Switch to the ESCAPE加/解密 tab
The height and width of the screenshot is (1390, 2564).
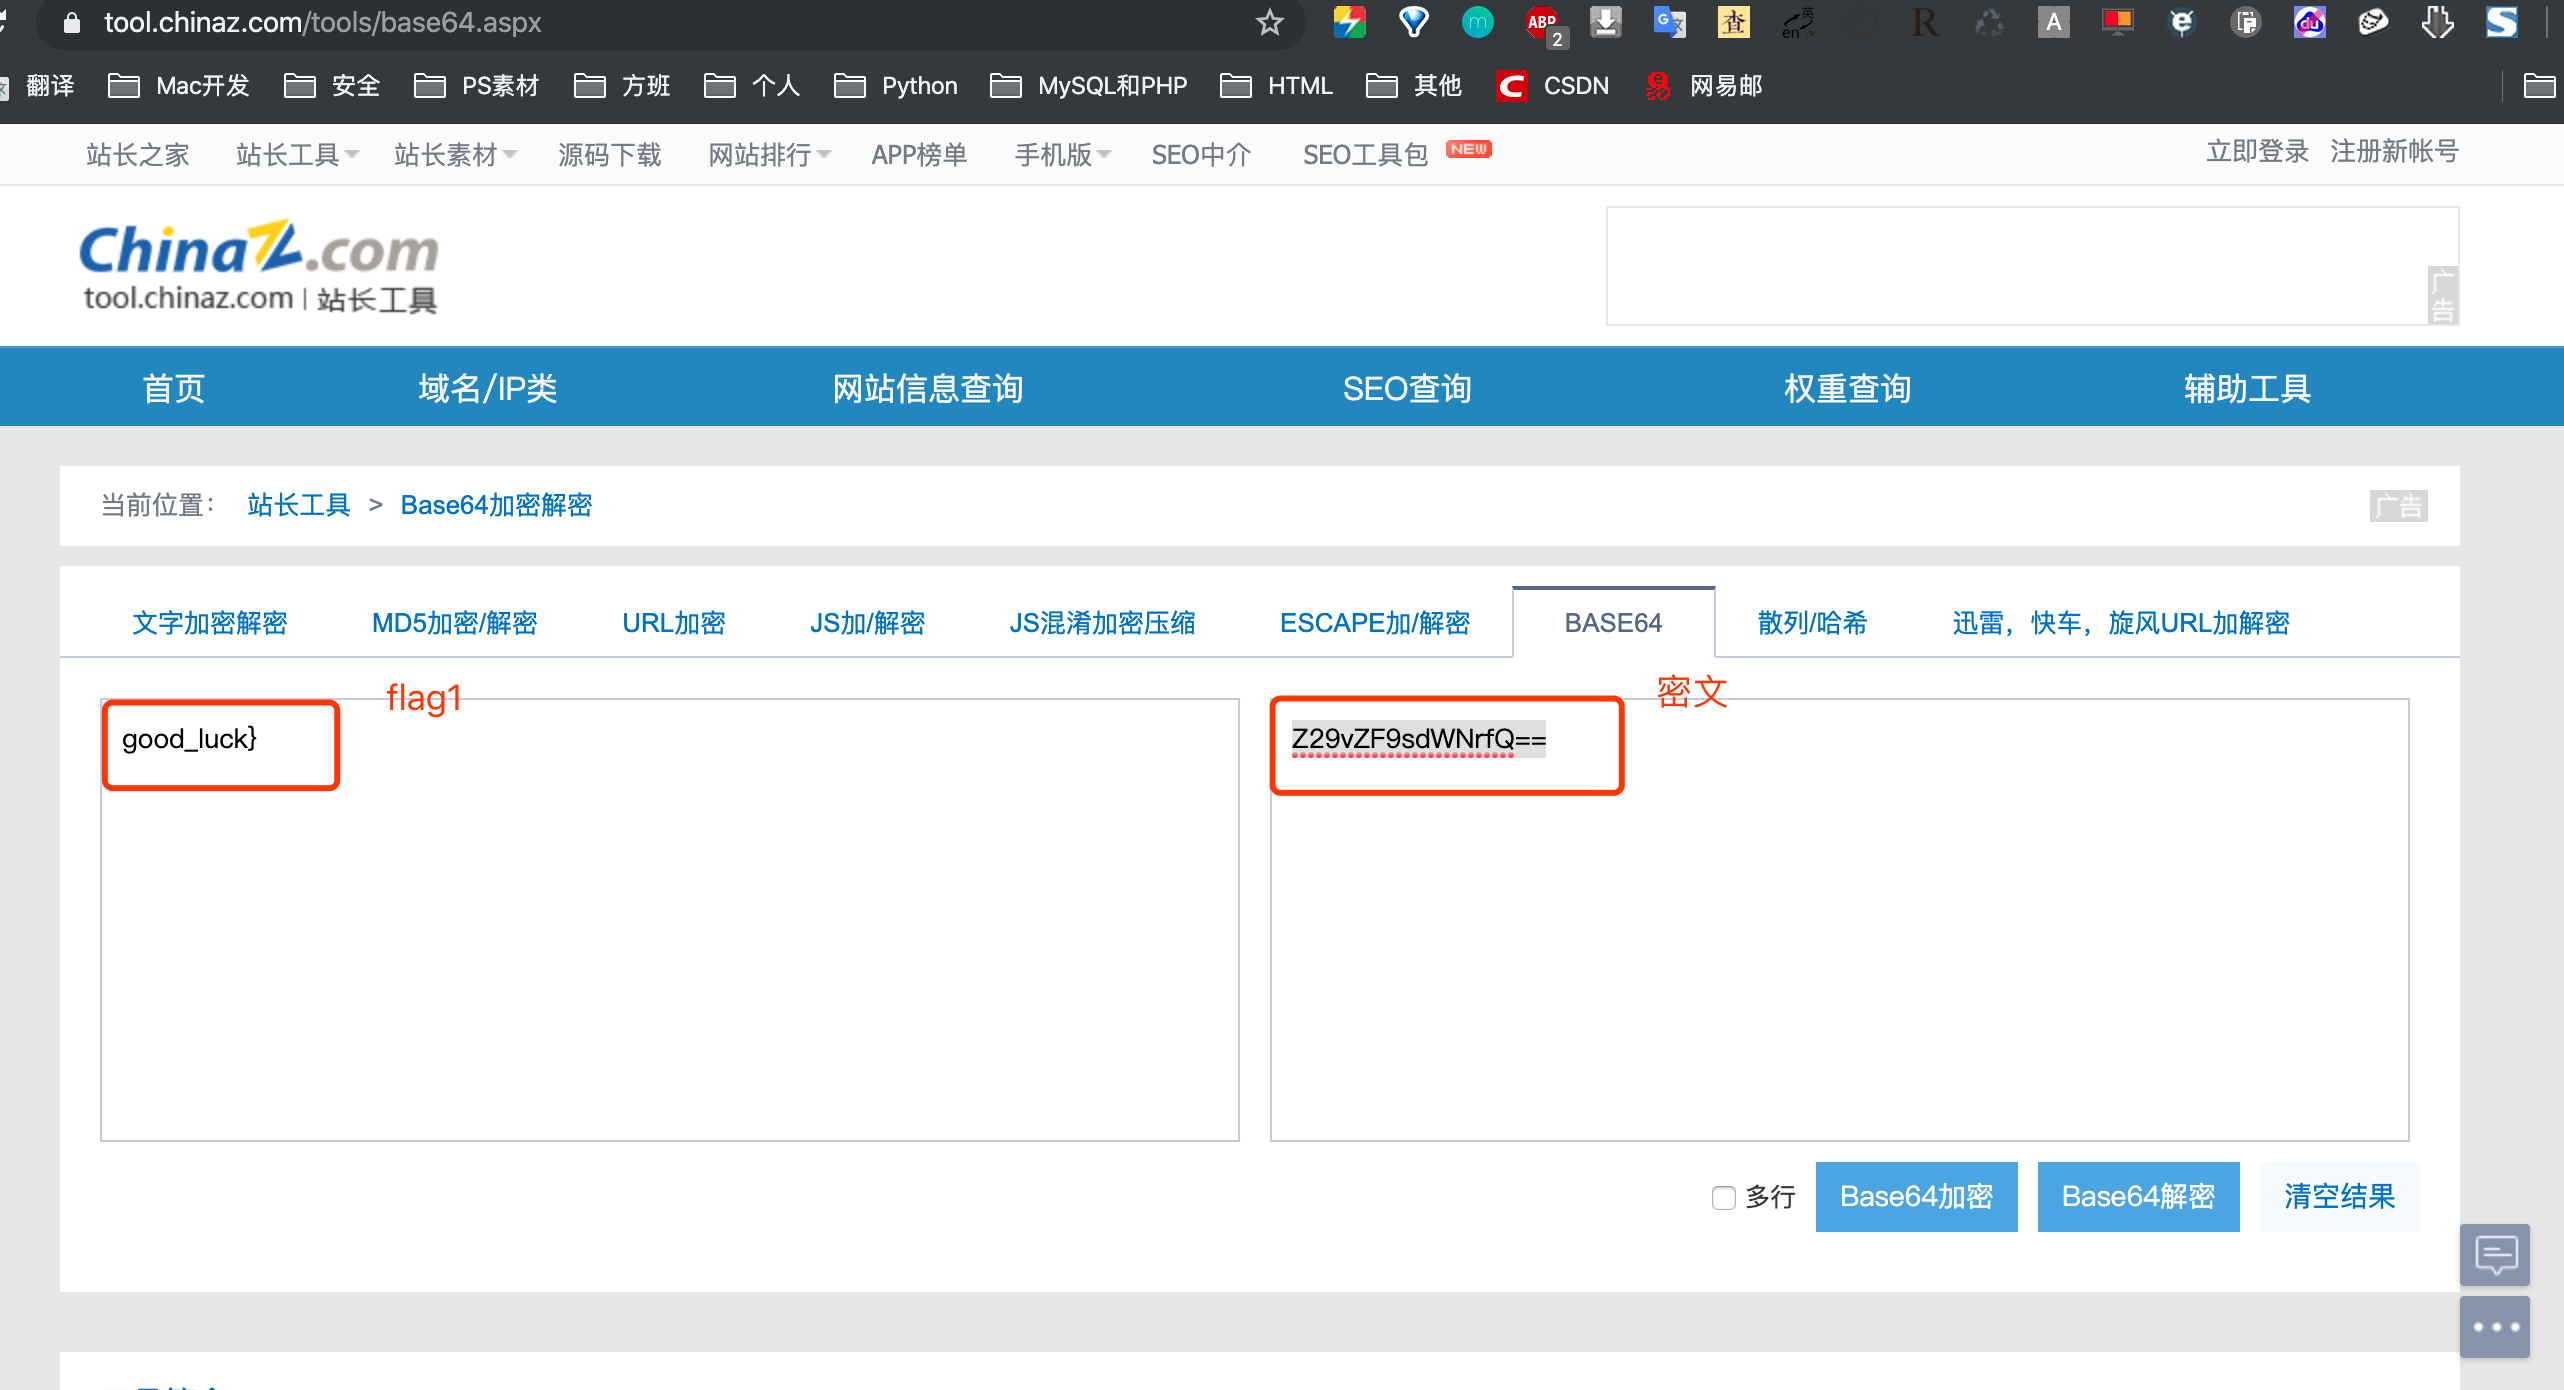click(1375, 623)
